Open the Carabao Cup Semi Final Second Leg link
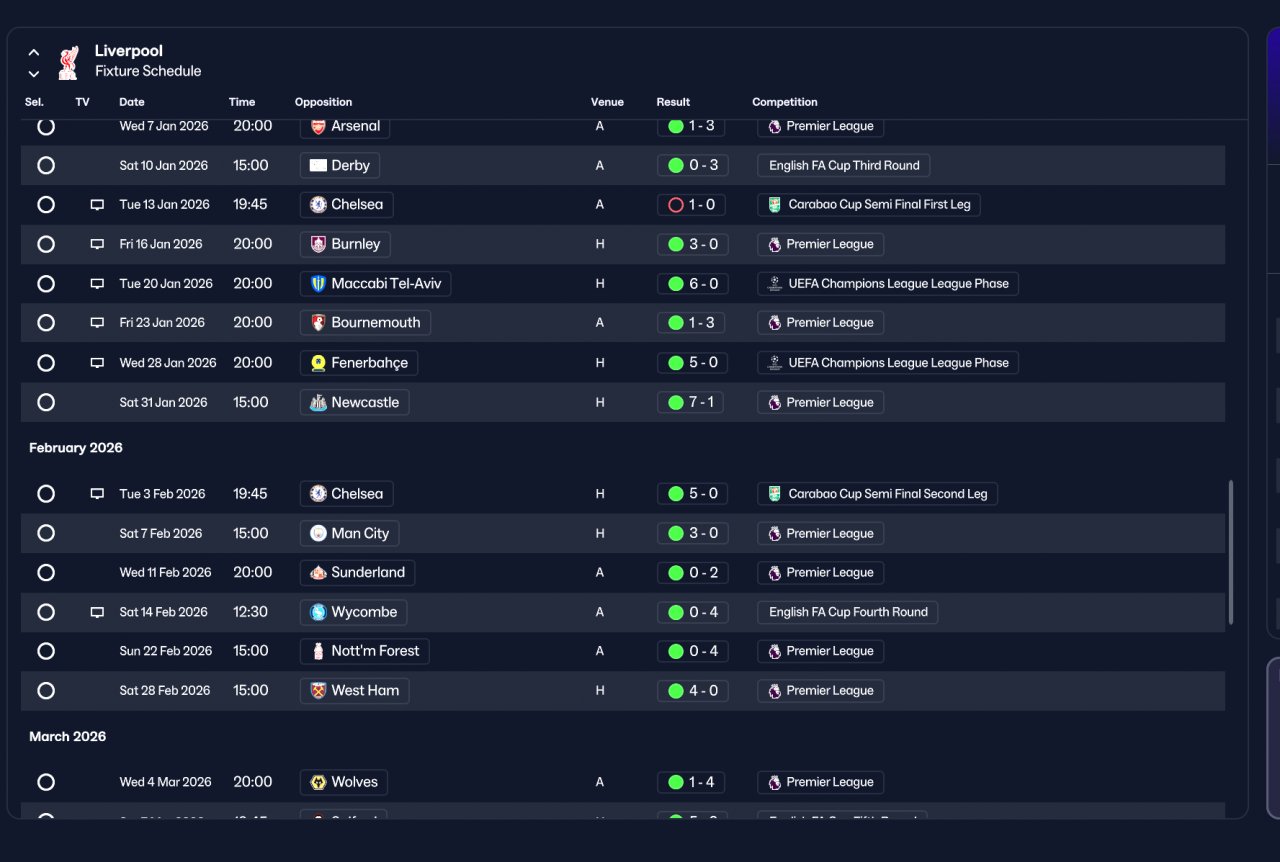The width and height of the screenshot is (1280, 862). (878, 494)
